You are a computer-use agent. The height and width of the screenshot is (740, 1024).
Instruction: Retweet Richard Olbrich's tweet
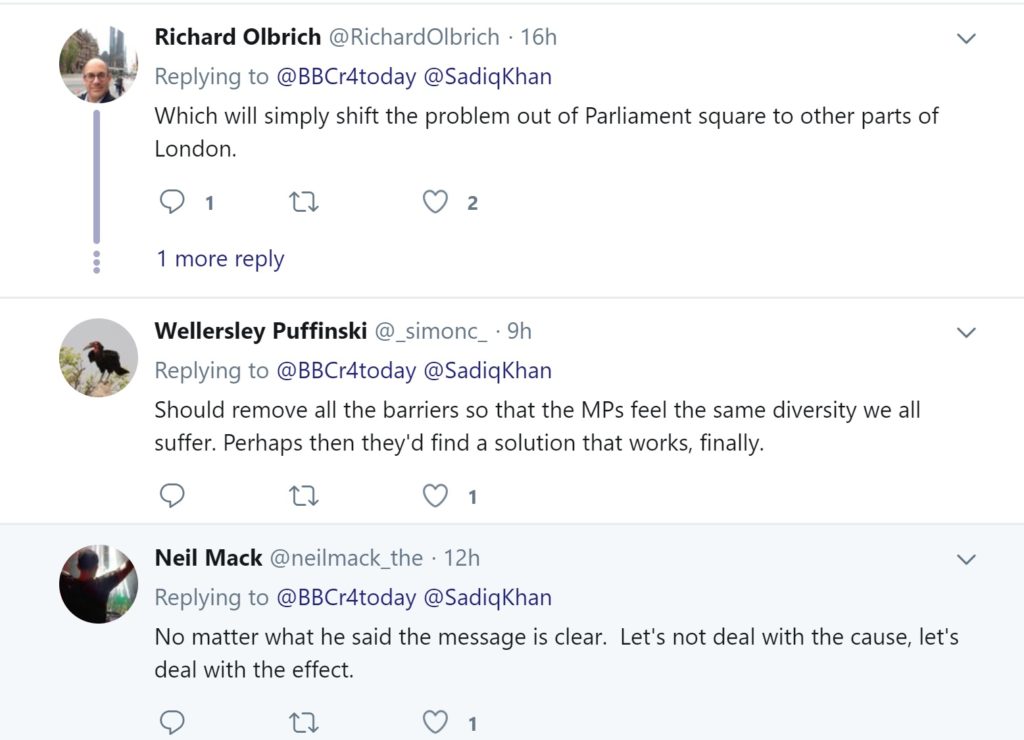(x=303, y=203)
